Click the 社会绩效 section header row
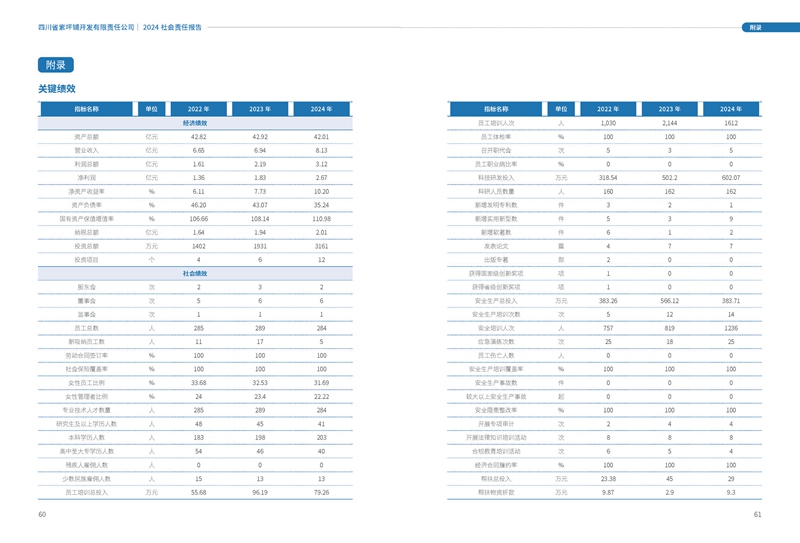 pyautogui.click(x=195, y=273)
